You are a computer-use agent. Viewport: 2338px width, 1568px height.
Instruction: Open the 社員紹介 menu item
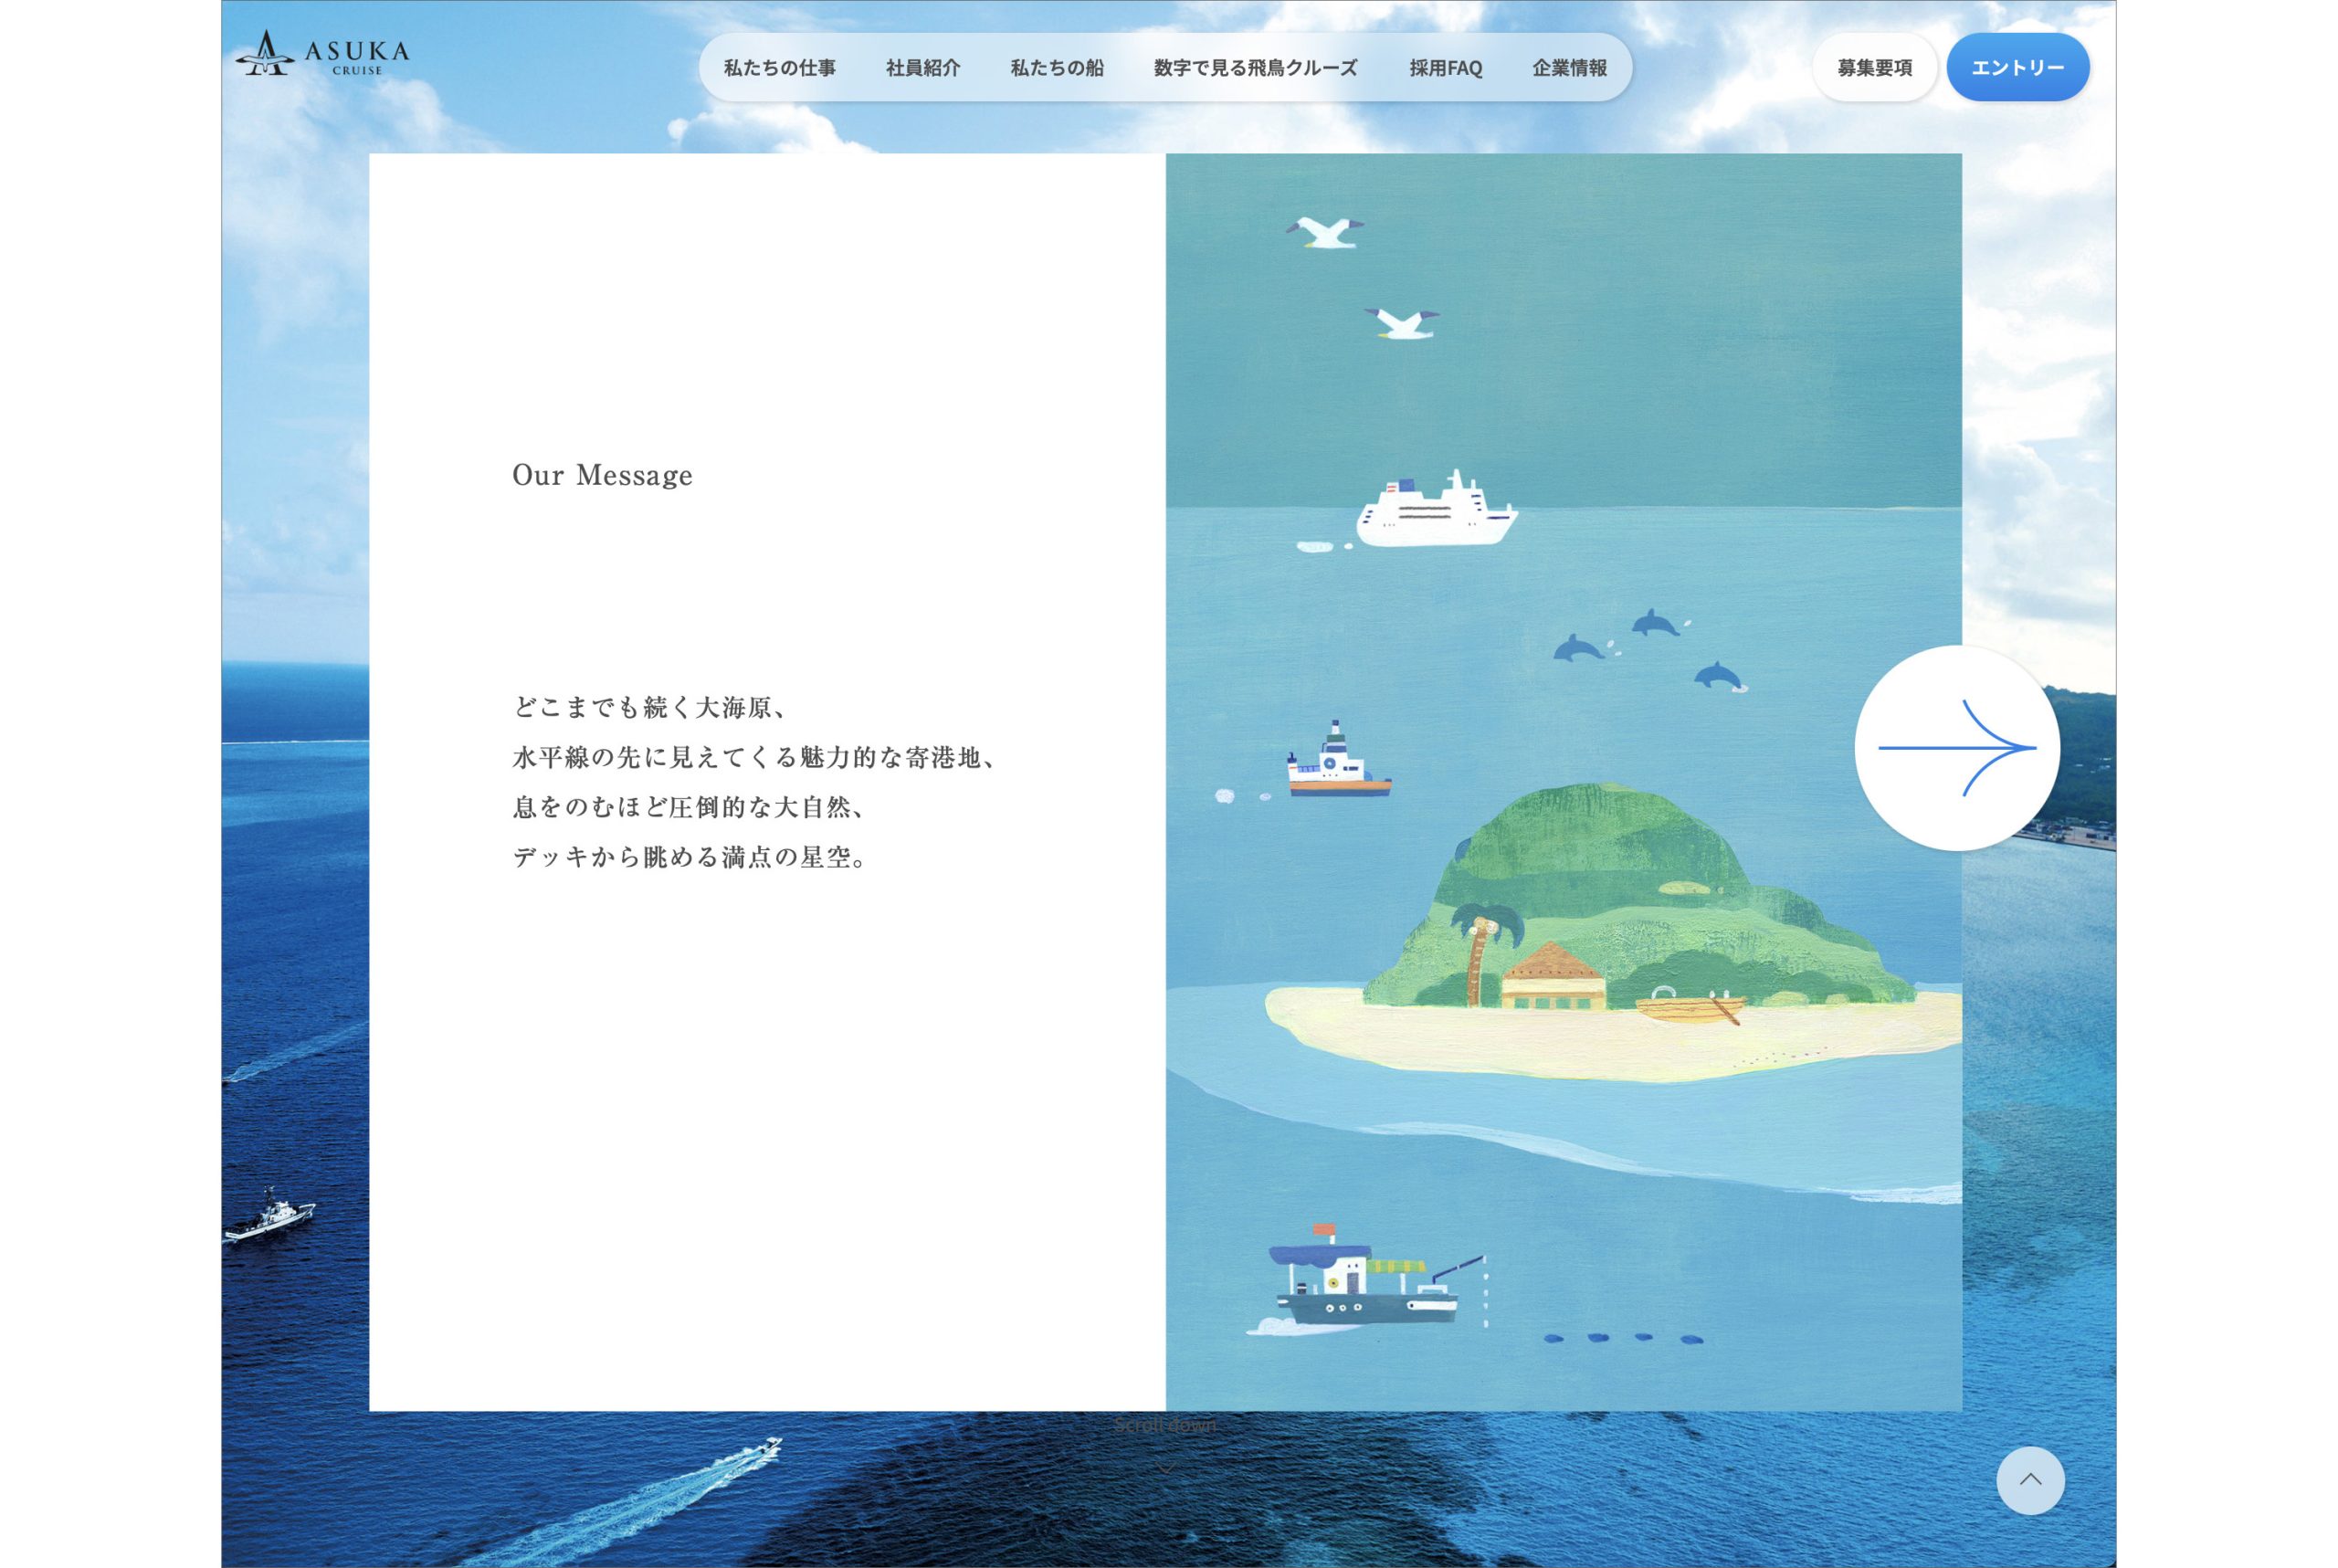coord(922,68)
